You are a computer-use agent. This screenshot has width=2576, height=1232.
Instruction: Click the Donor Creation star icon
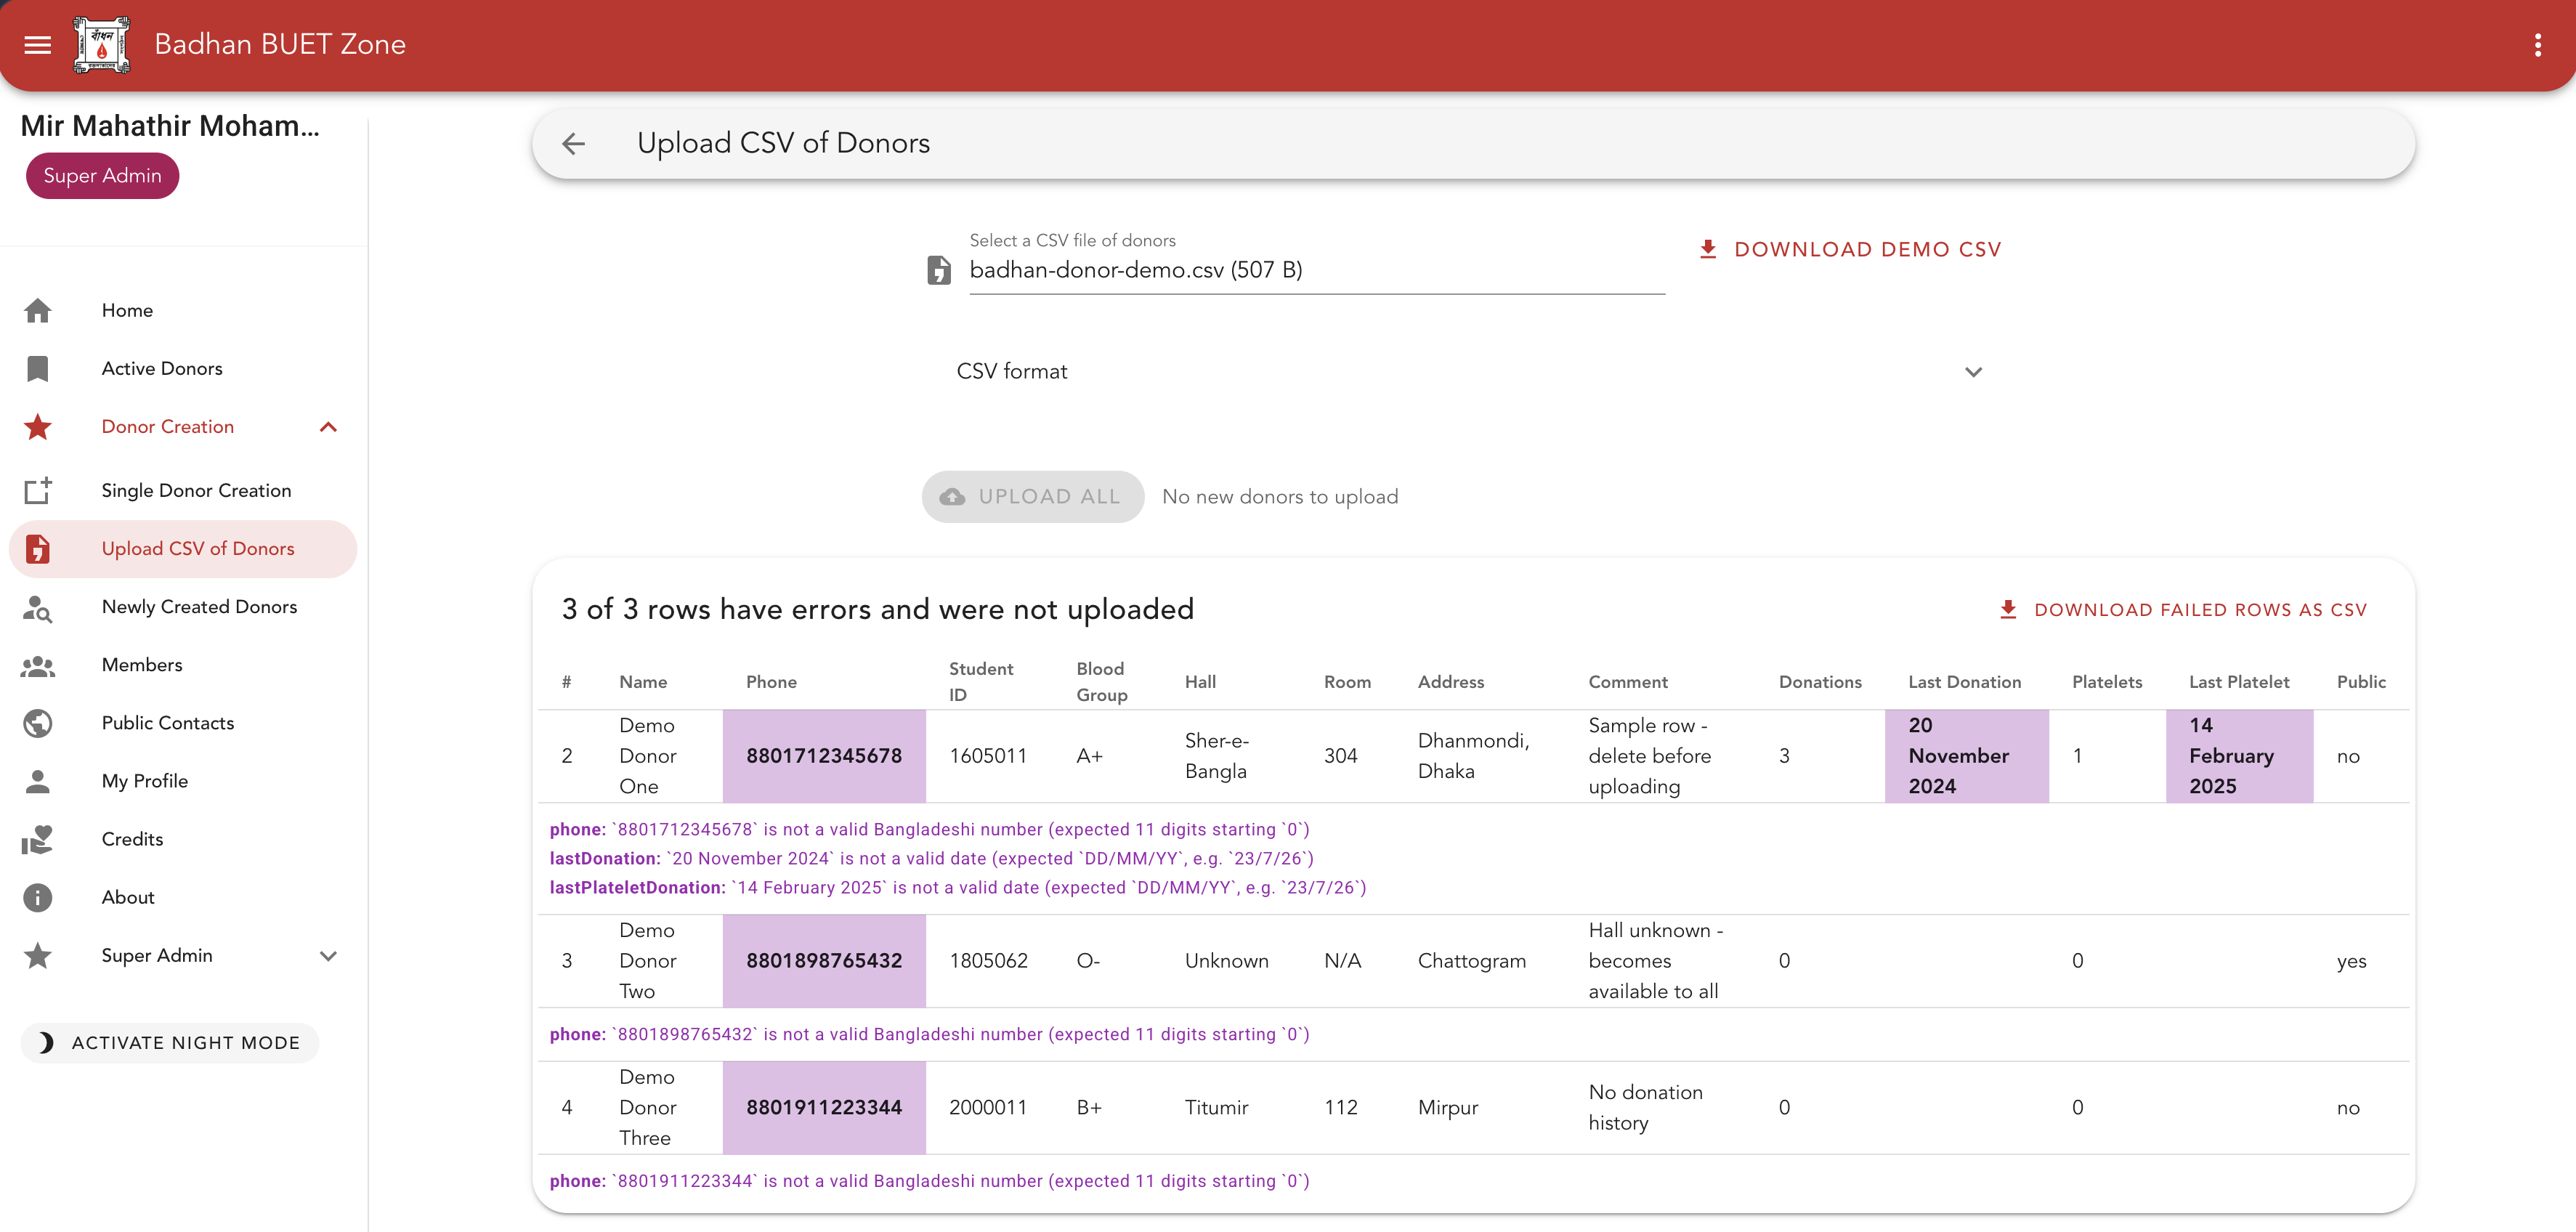(38, 427)
